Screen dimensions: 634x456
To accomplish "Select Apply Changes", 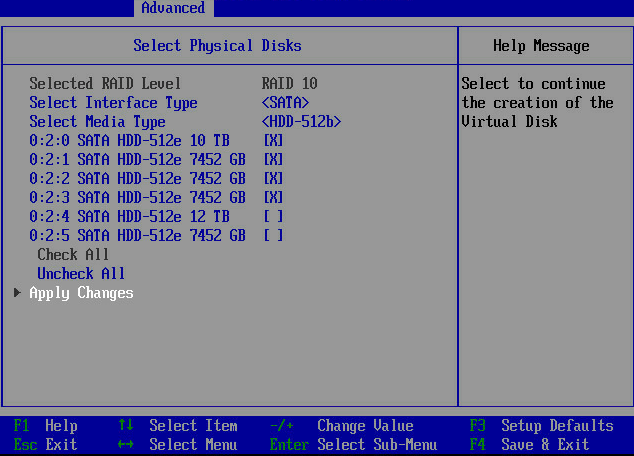I will 81,293.
